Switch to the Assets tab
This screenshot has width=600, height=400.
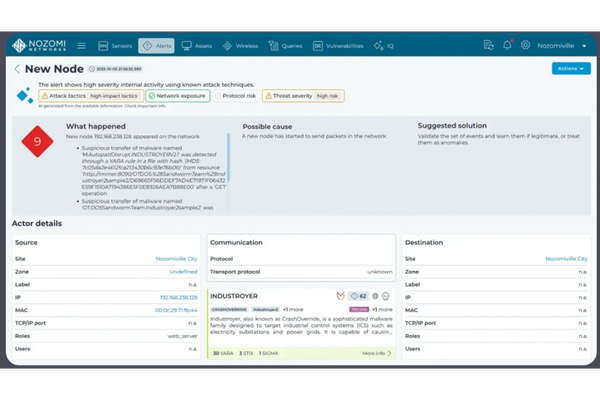198,46
